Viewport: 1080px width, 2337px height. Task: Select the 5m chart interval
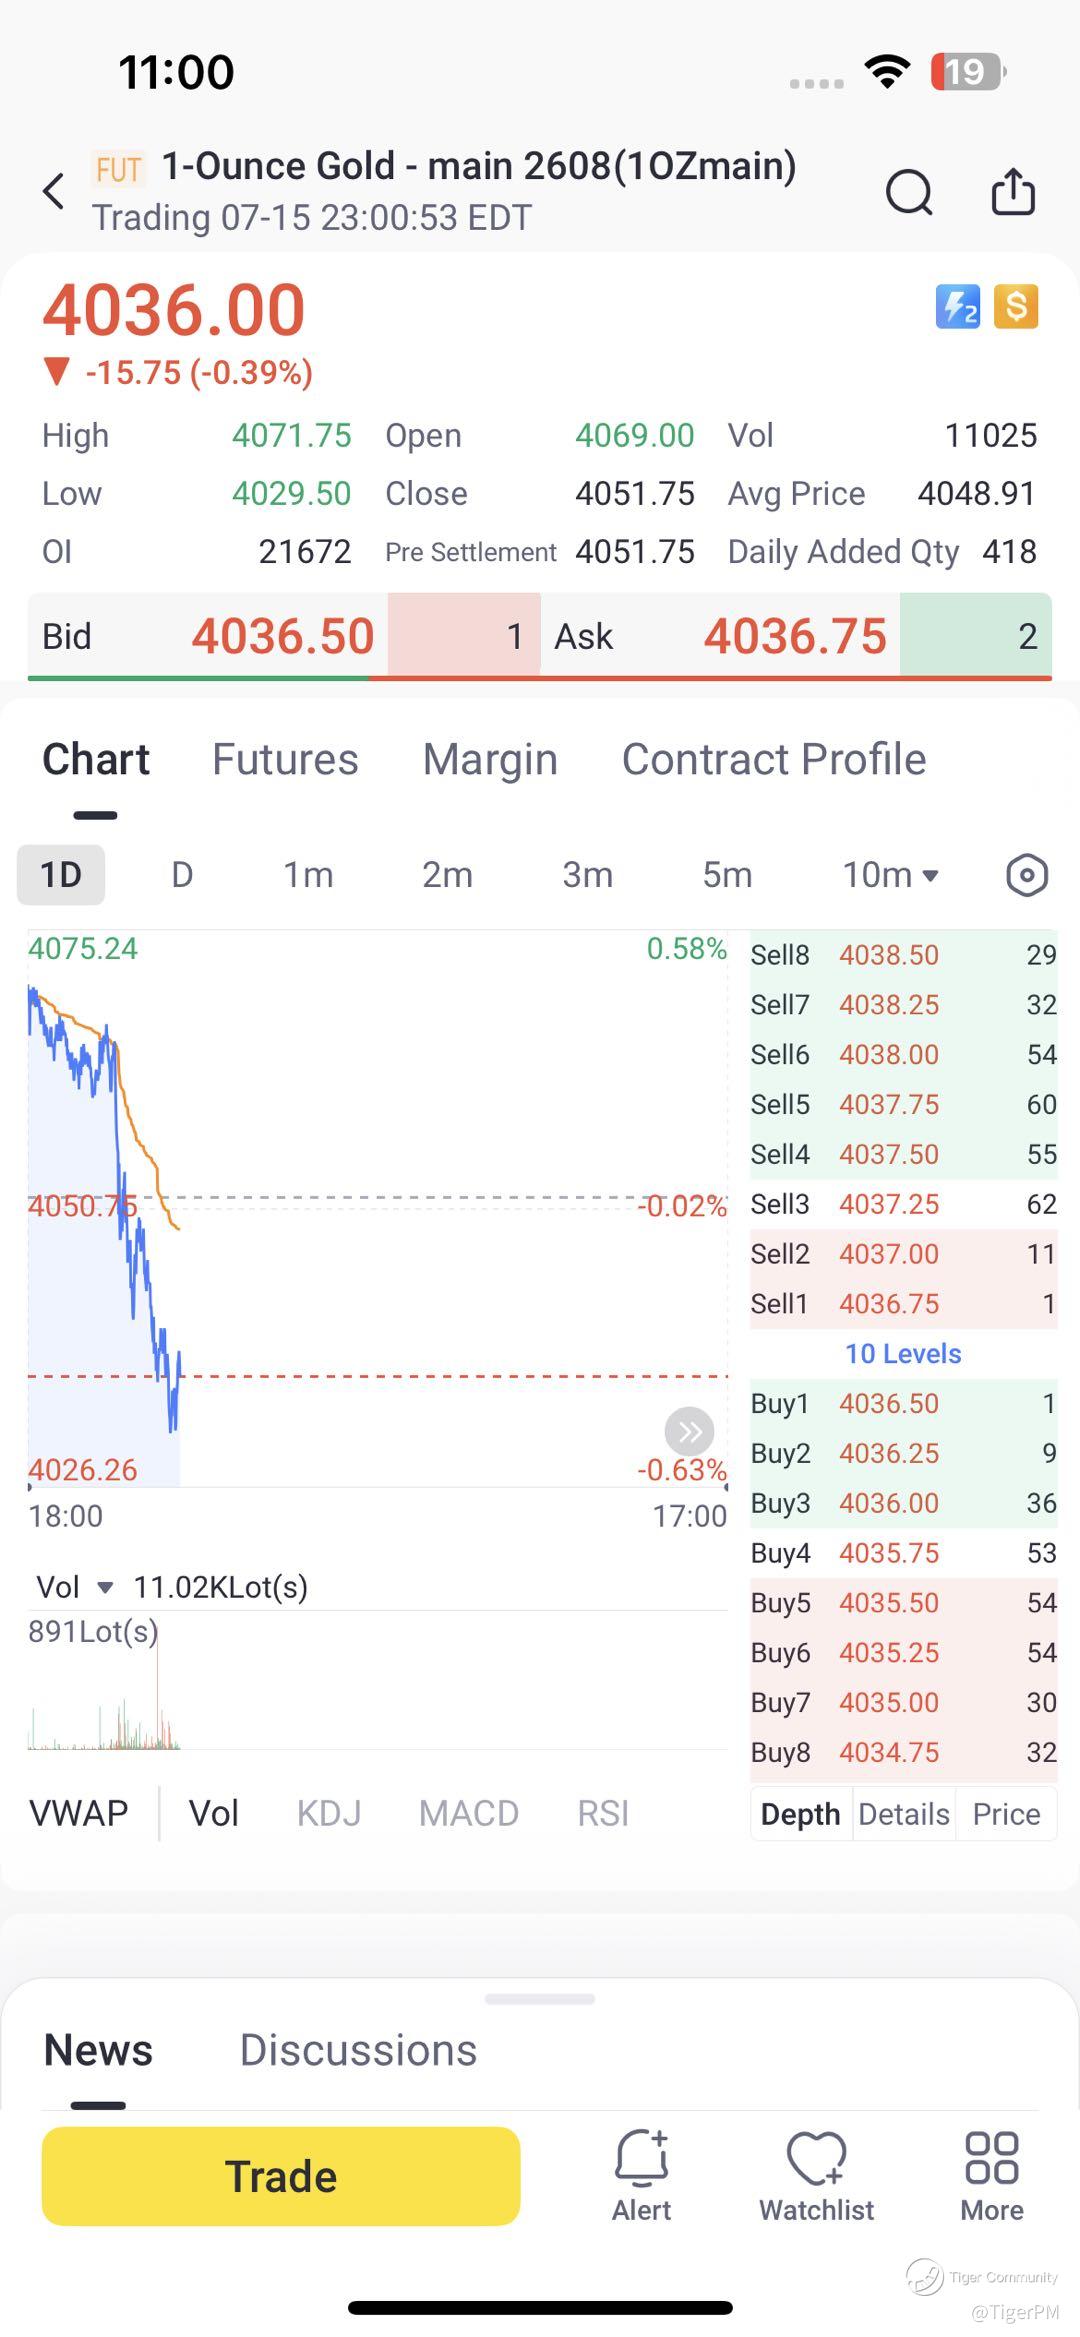pyautogui.click(x=727, y=875)
